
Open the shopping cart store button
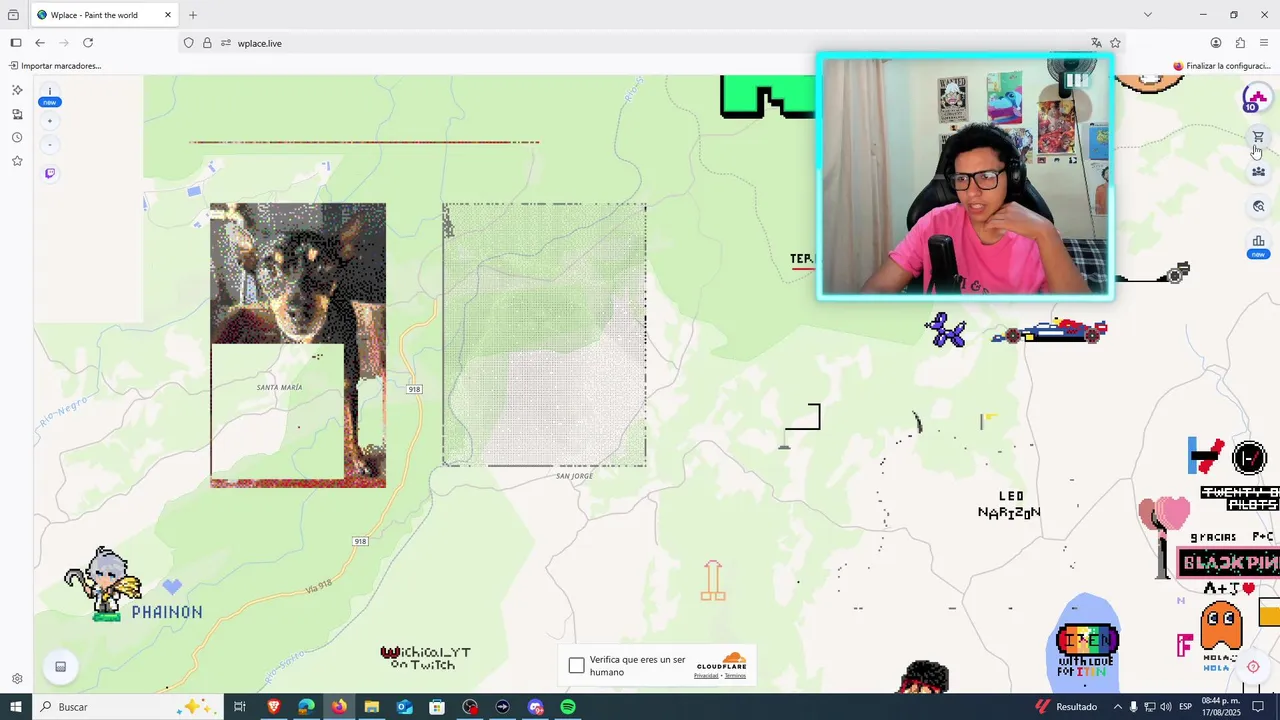pos(1258,137)
